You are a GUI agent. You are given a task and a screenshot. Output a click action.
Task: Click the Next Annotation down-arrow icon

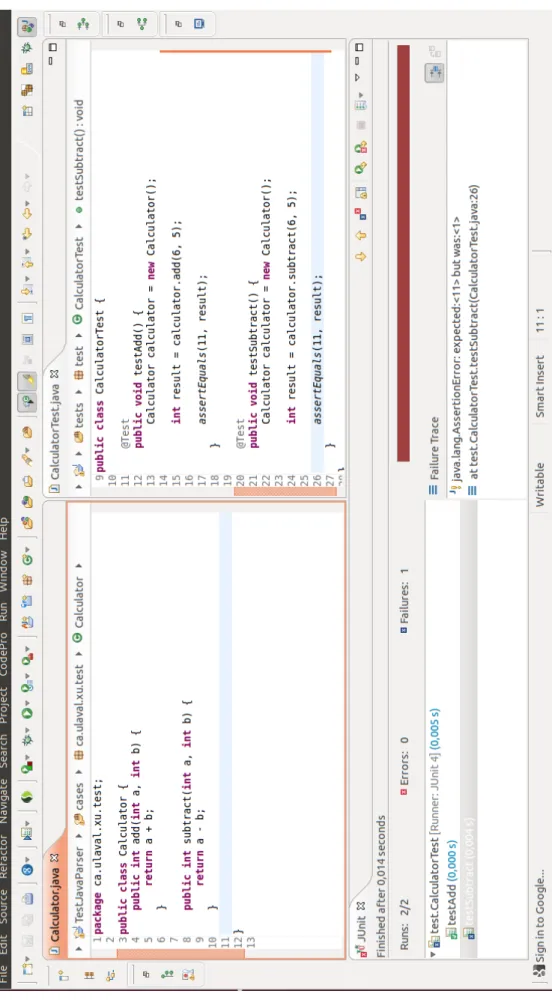(27, 290)
